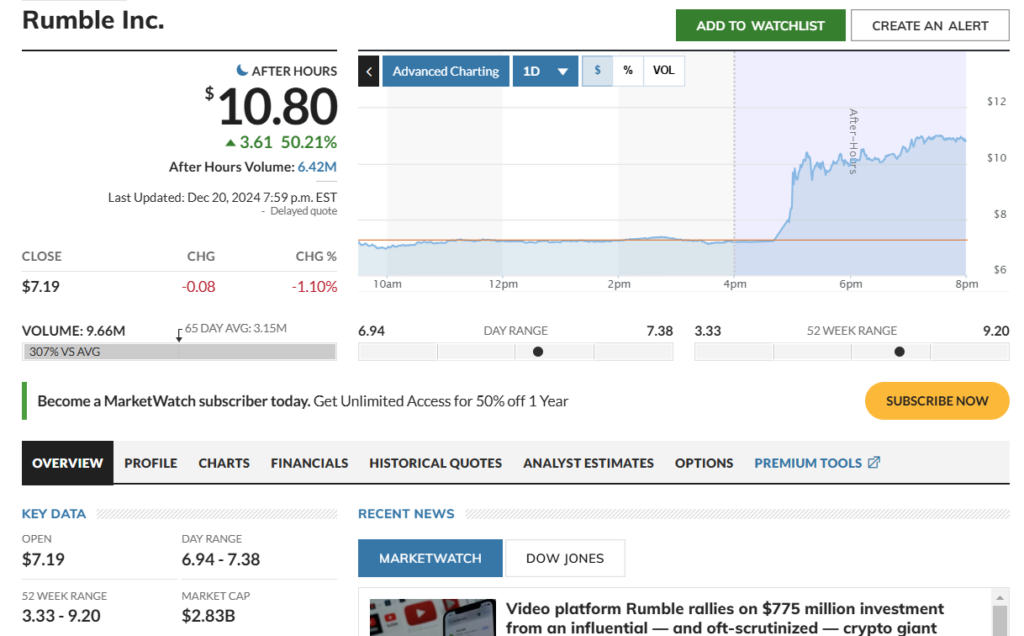This screenshot has height=636, width=1024.
Task: Click Create an Alert button
Action: tap(929, 26)
